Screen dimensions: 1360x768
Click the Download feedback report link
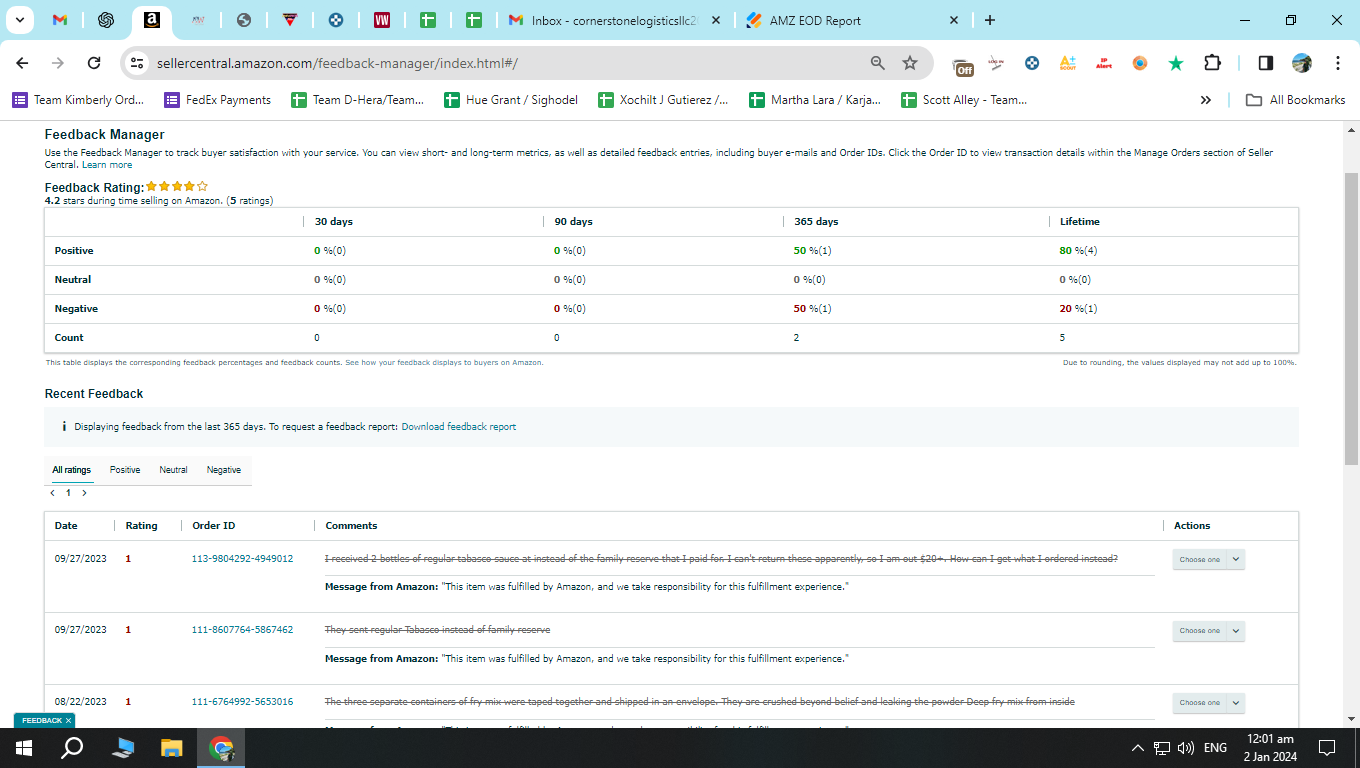pyautogui.click(x=459, y=427)
